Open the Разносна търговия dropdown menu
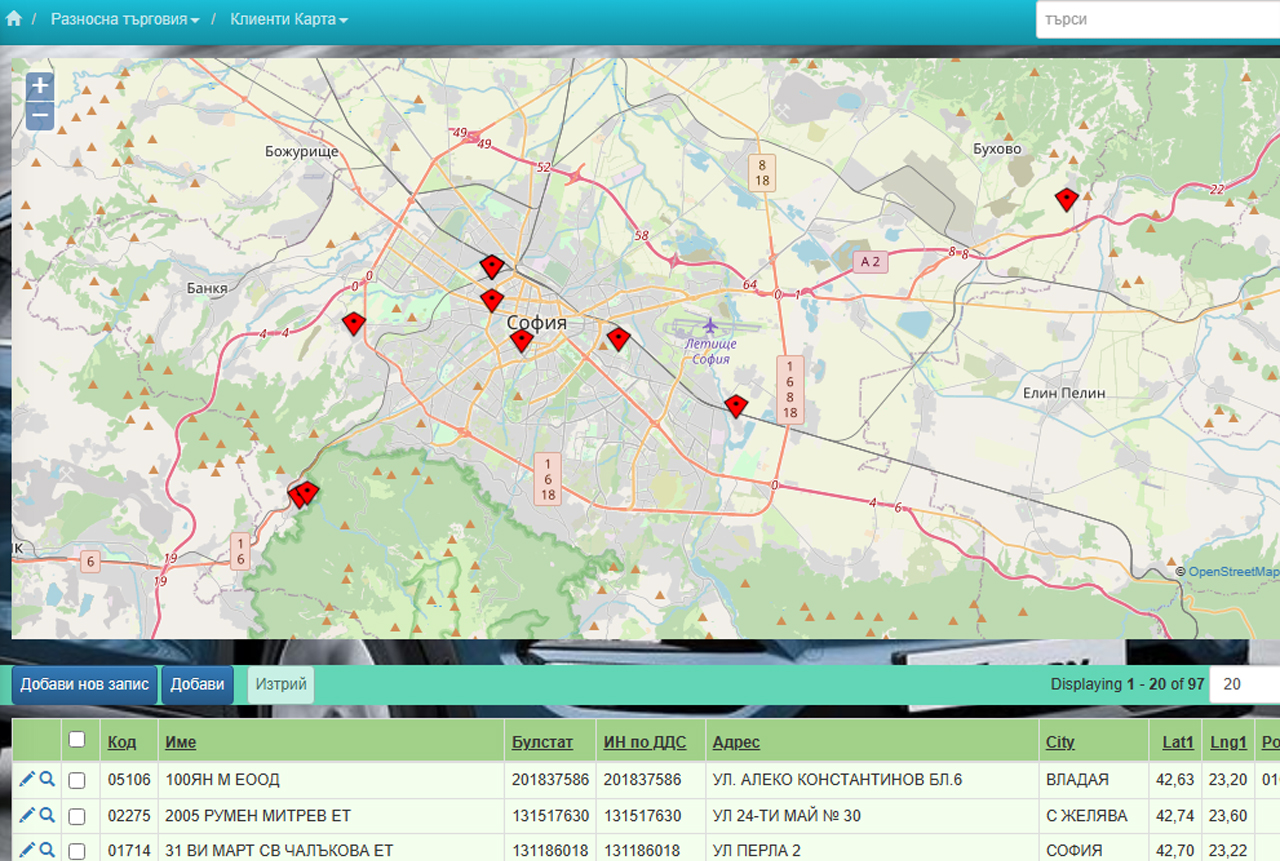The image size is (1280, 861). coord(125,19)
